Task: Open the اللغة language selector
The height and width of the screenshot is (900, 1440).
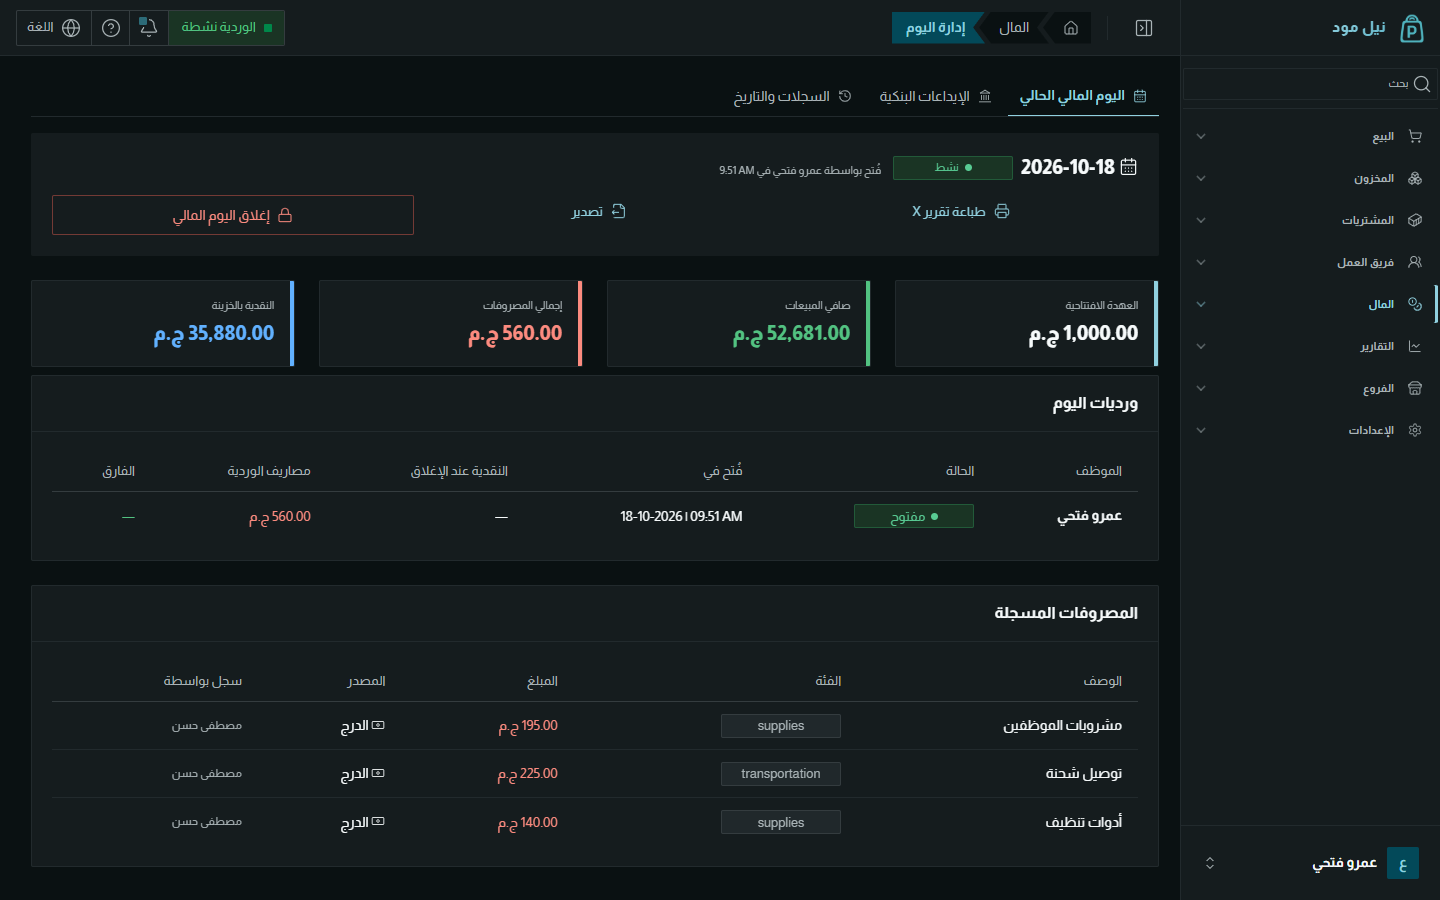Action: pyautogui.click(x=54, y=28)
